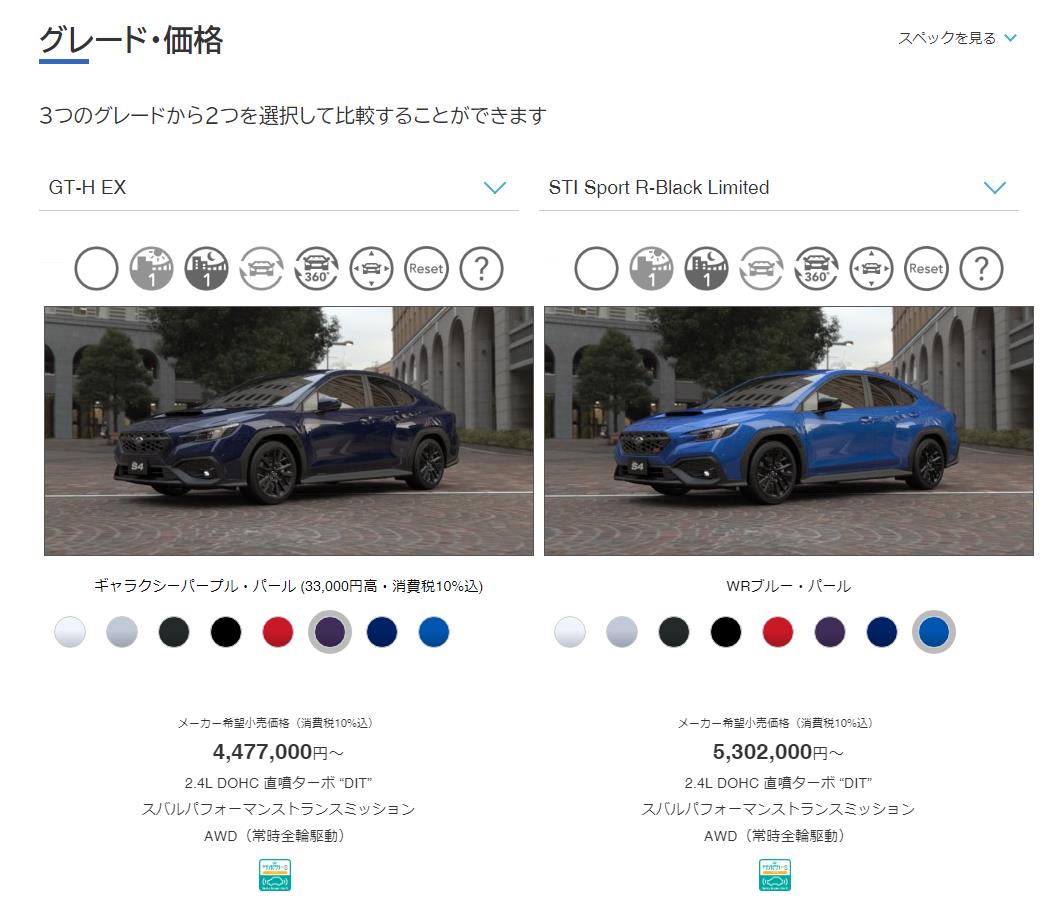Choose the red color swatch for GT-H EX
The height and width of the screenshot is (901, 1061).
277,632
